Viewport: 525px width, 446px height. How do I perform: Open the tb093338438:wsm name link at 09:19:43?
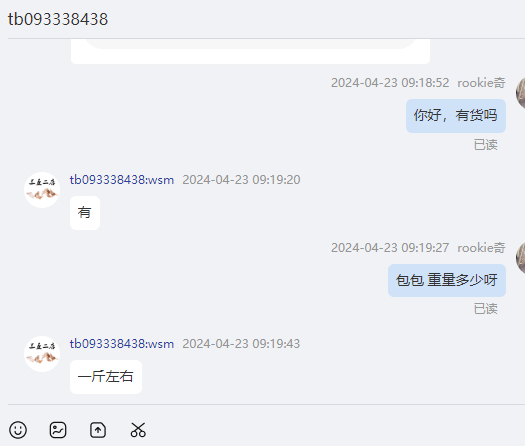pos(122,344)
